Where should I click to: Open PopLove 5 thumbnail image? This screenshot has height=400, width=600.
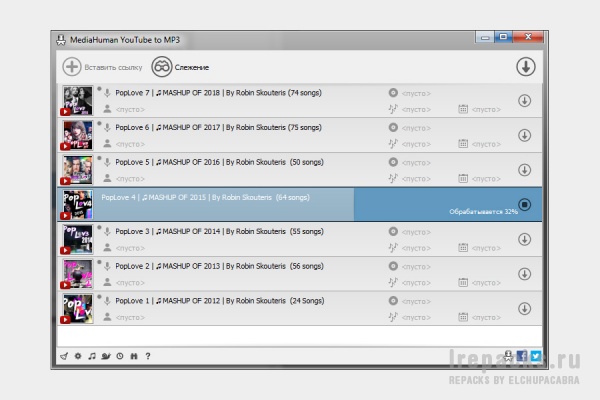78,170
